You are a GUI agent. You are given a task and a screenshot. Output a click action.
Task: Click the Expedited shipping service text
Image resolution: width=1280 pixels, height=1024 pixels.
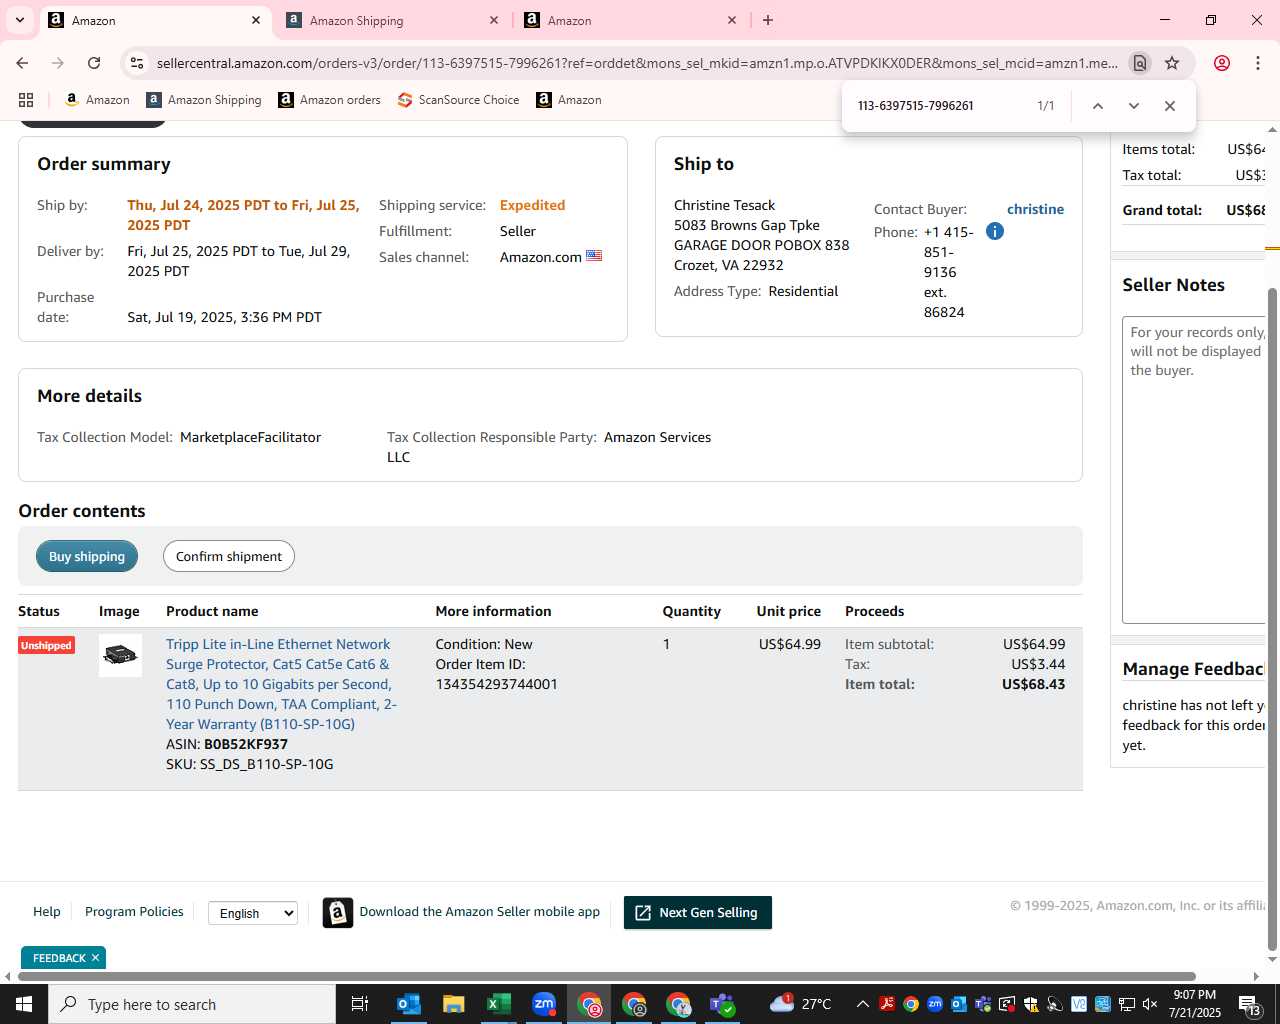(532, 205)
